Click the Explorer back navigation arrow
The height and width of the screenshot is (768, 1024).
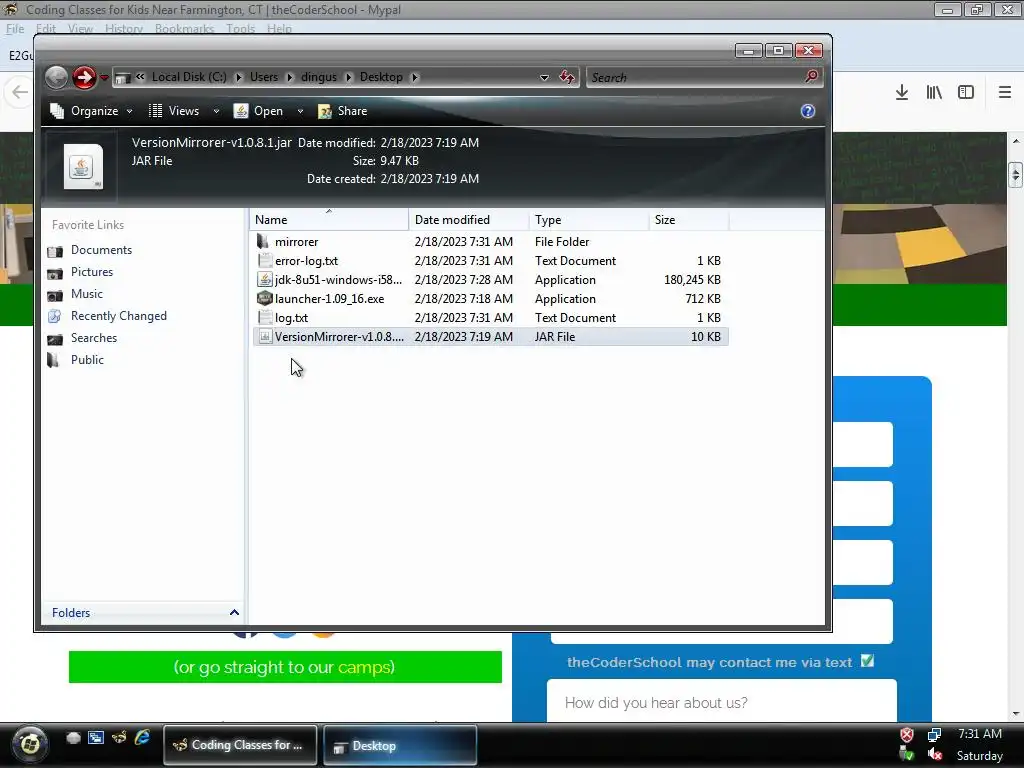pos(57,77)
